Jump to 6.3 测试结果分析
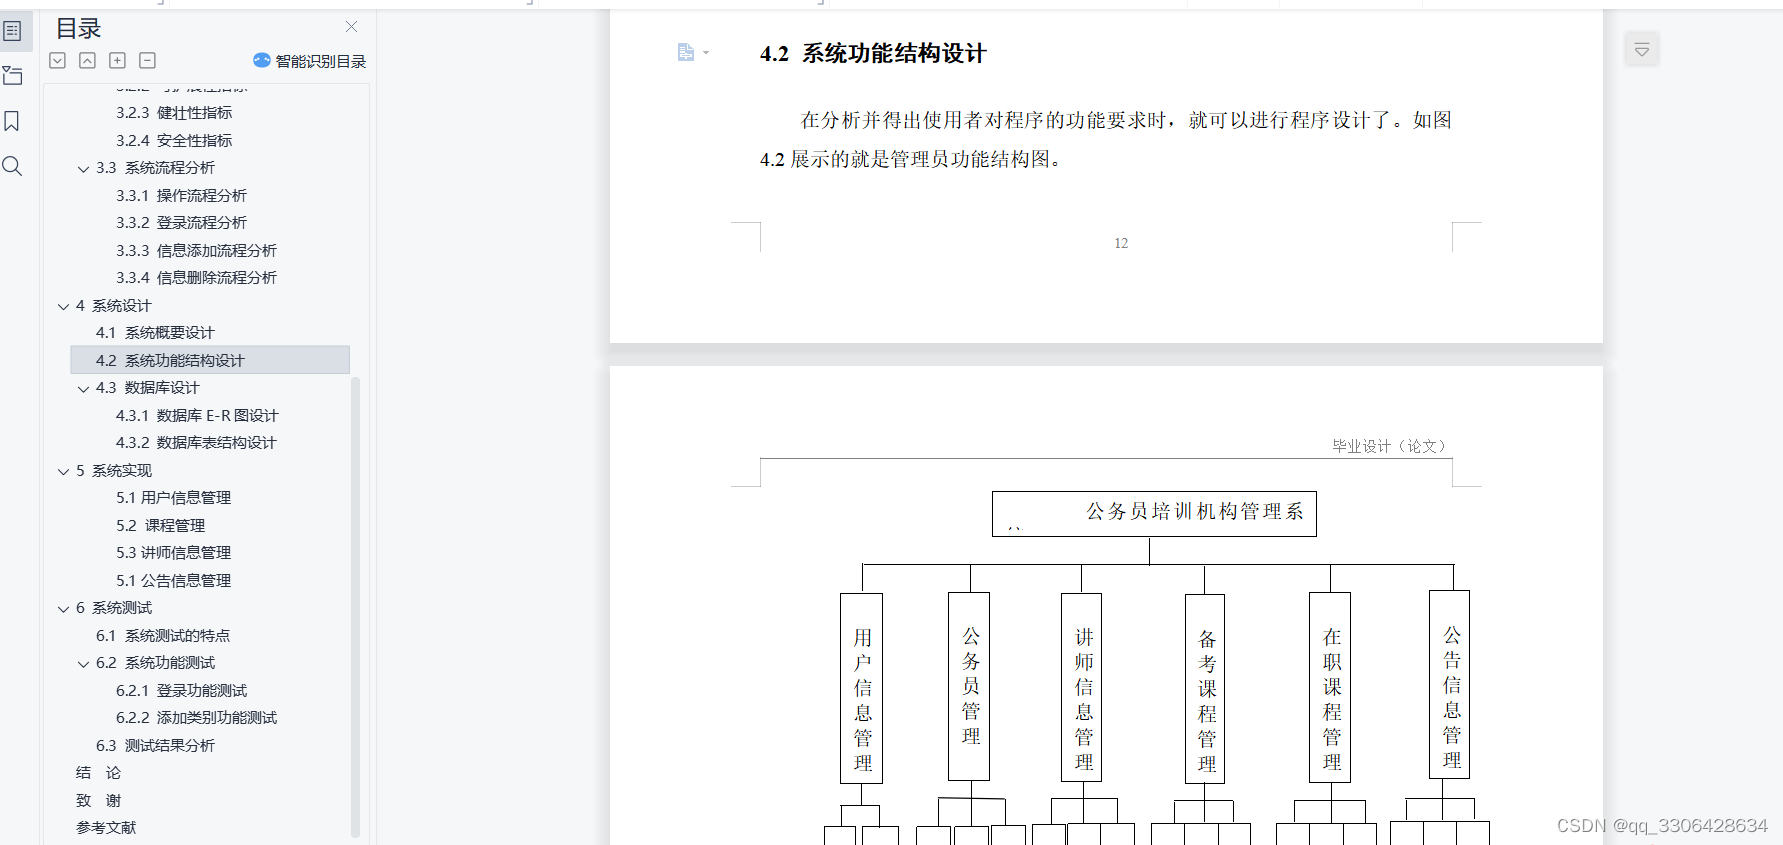Screen dimensions: 1783x845 click(155, 746)
